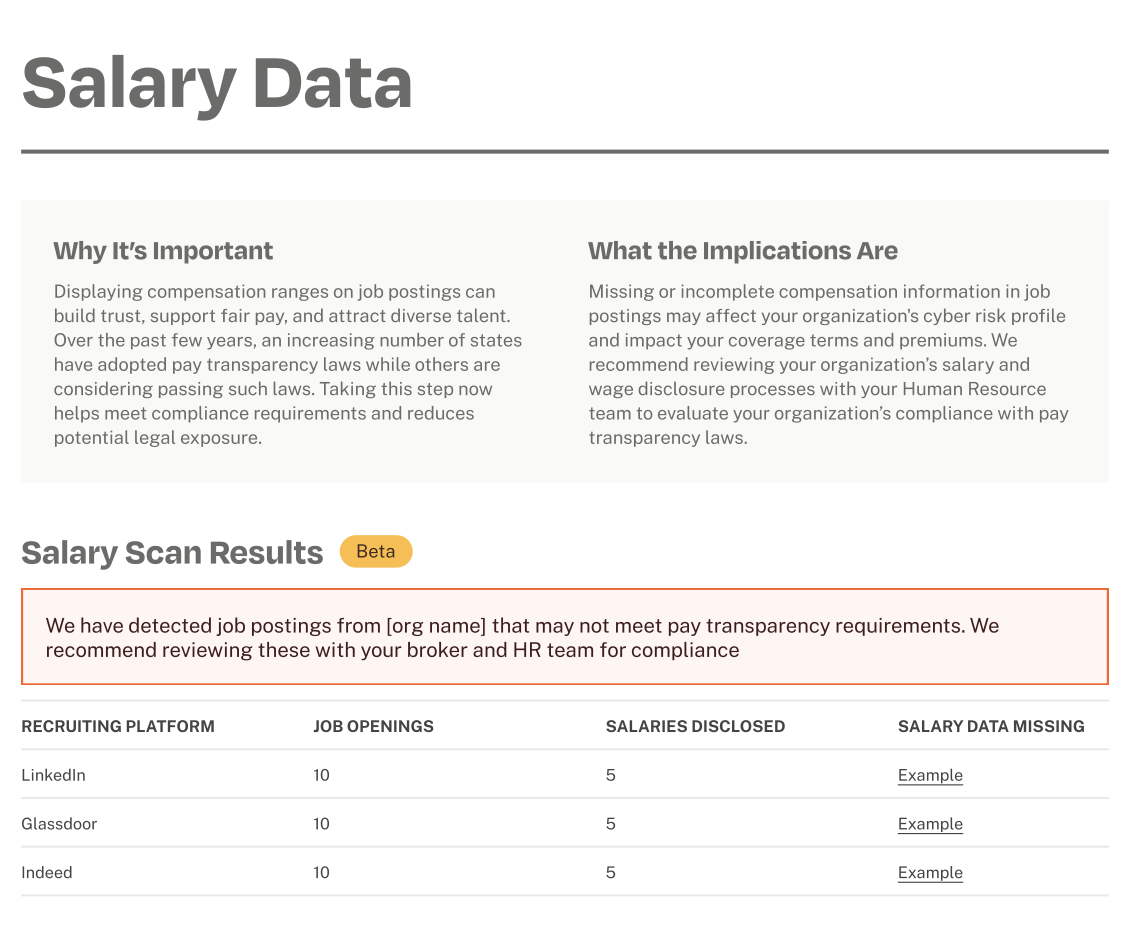Open the Example link in the Glassdoor row

pos(930,824)
